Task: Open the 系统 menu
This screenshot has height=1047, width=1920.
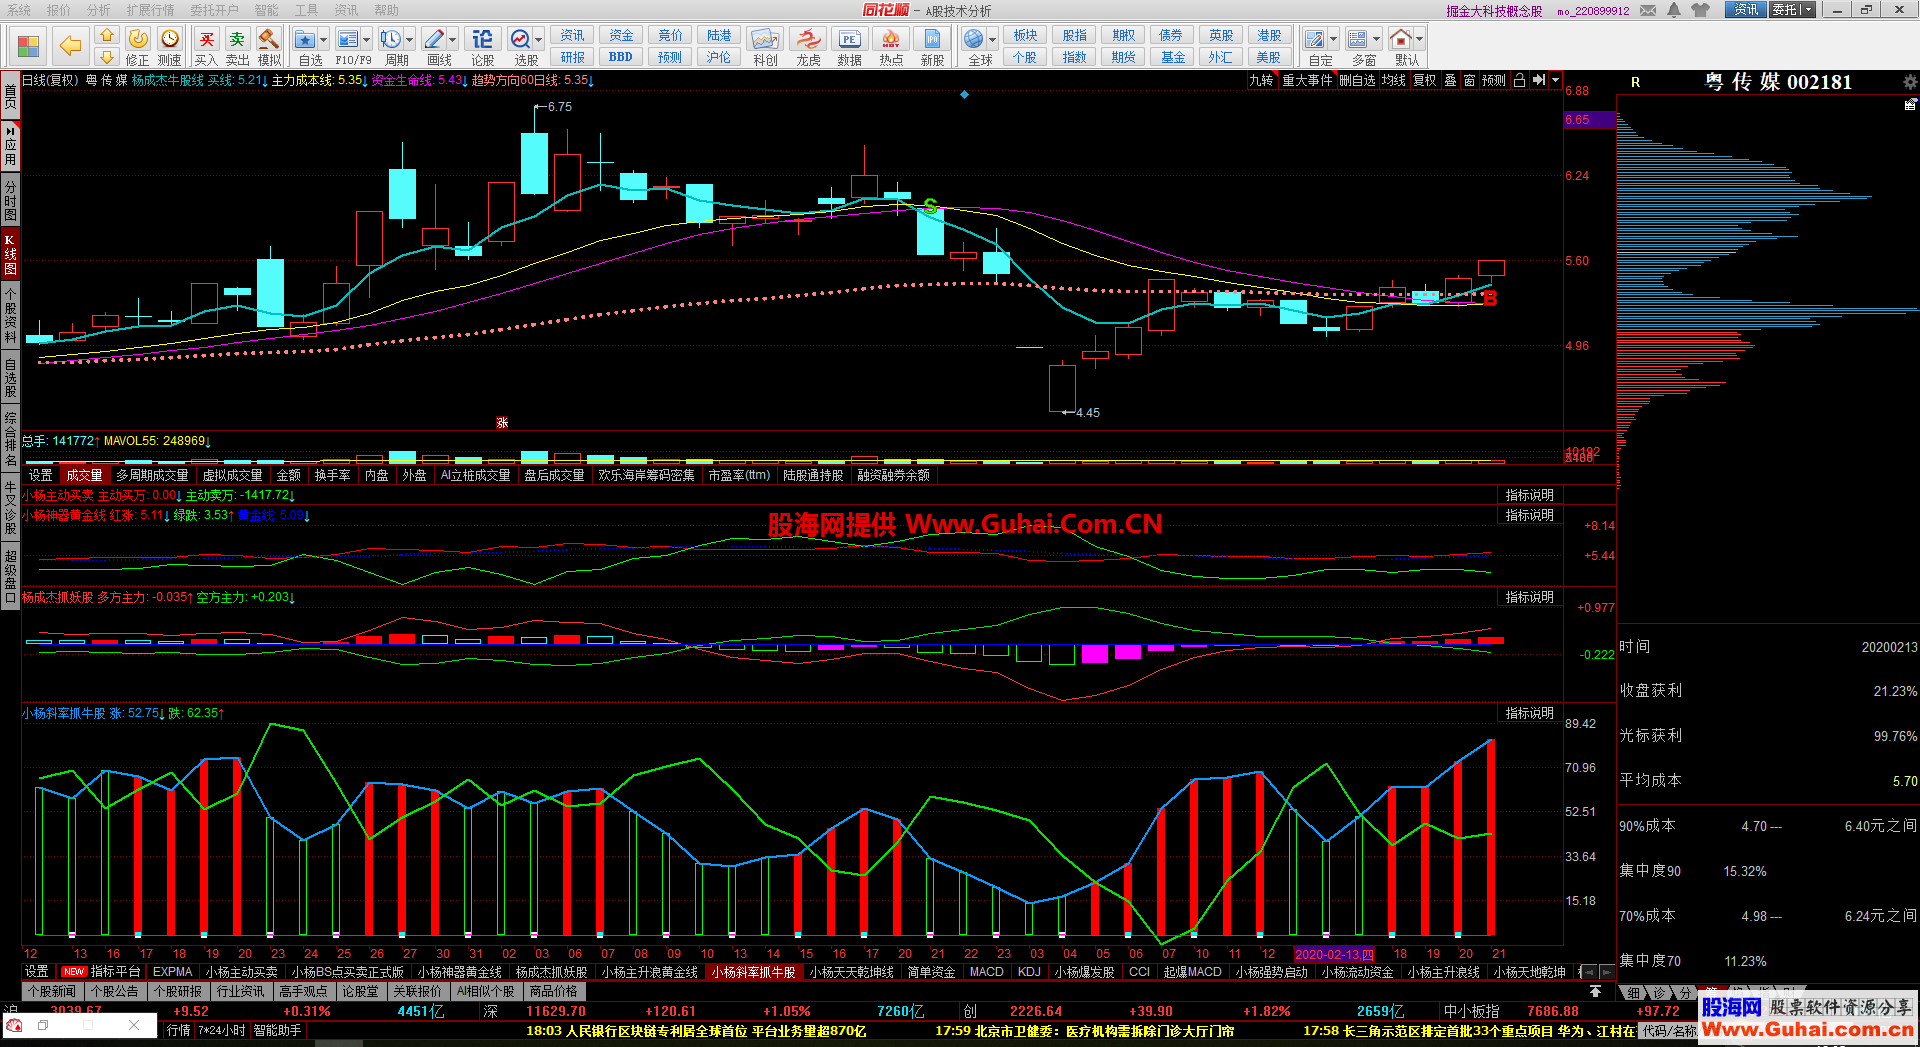Action: [18, 10]
